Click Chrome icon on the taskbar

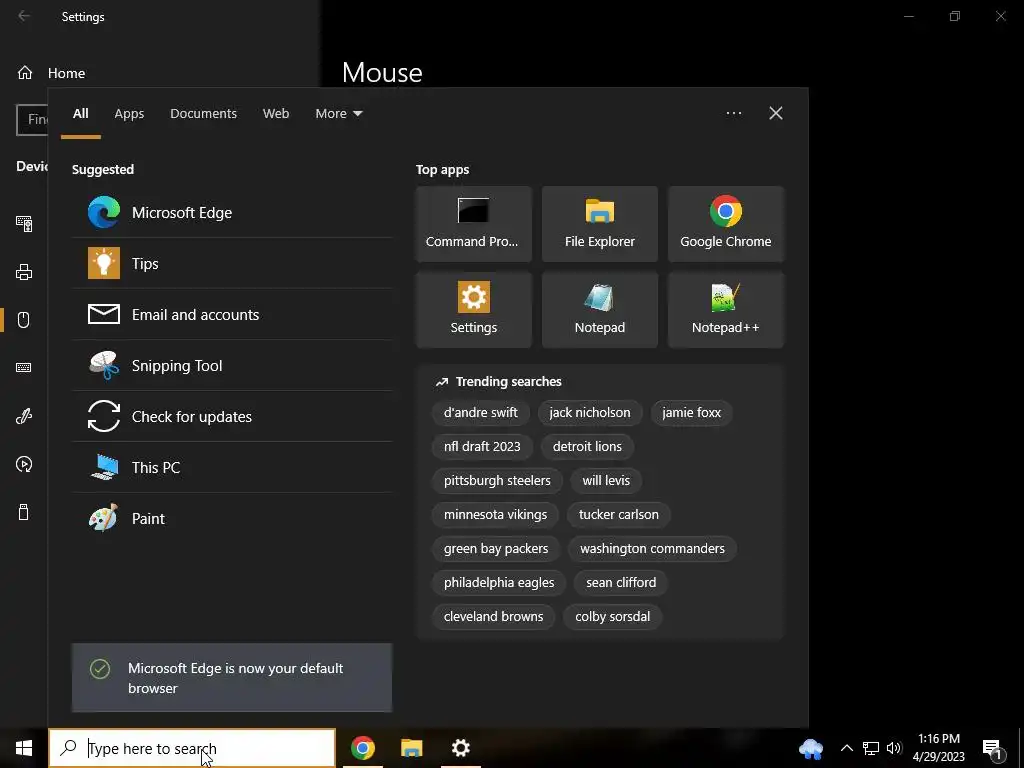(362, 748)
